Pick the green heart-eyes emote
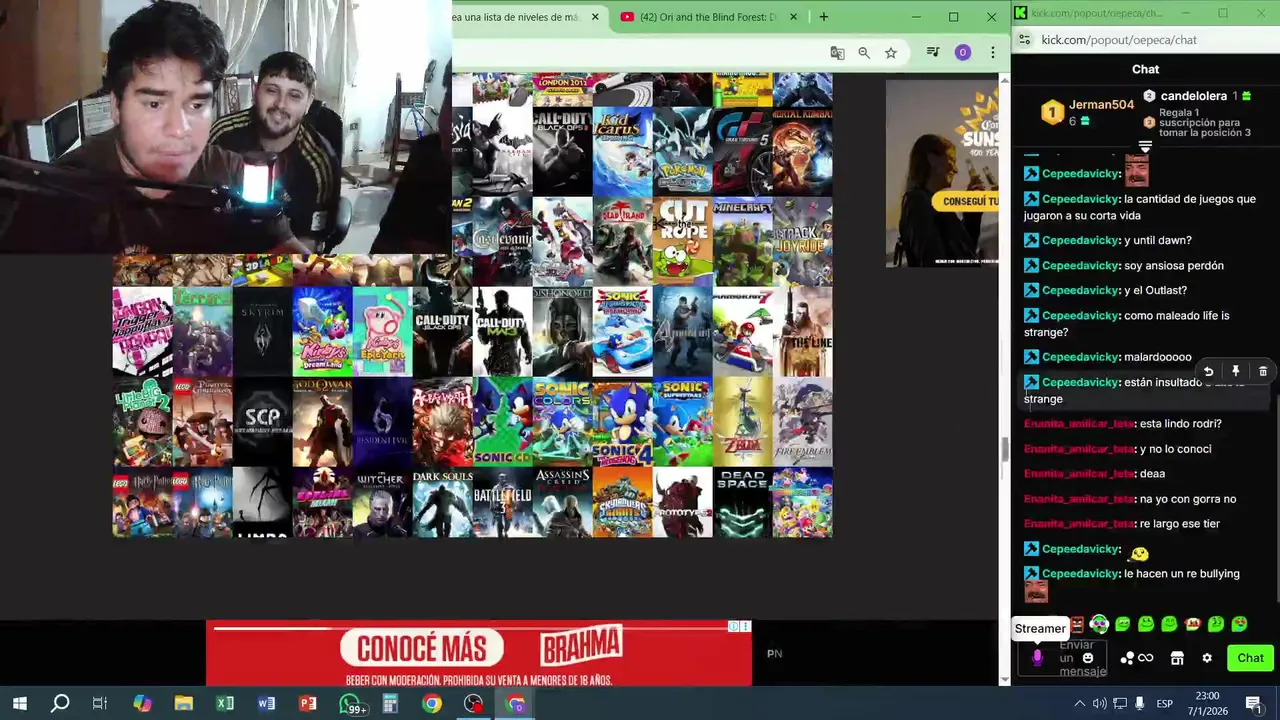The width and height of the screenshot is (1280, 720). (1239, 624)
